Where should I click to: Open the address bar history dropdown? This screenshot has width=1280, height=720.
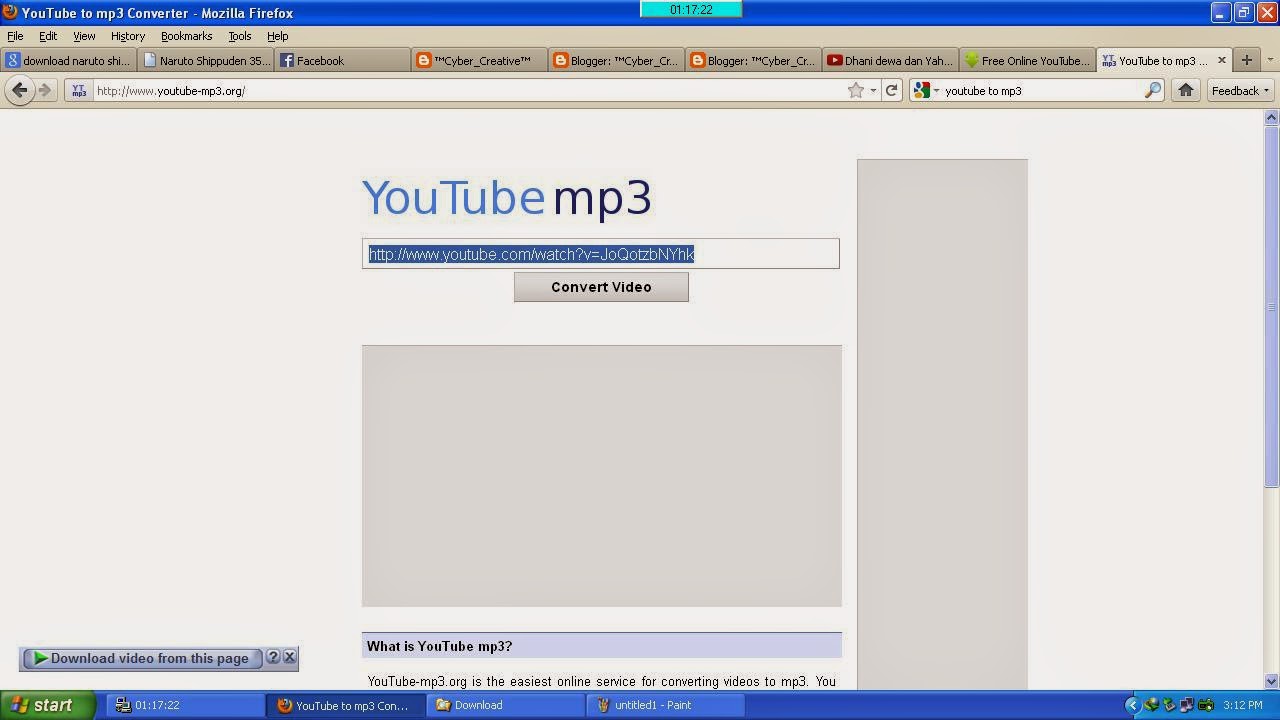(873, 90)
